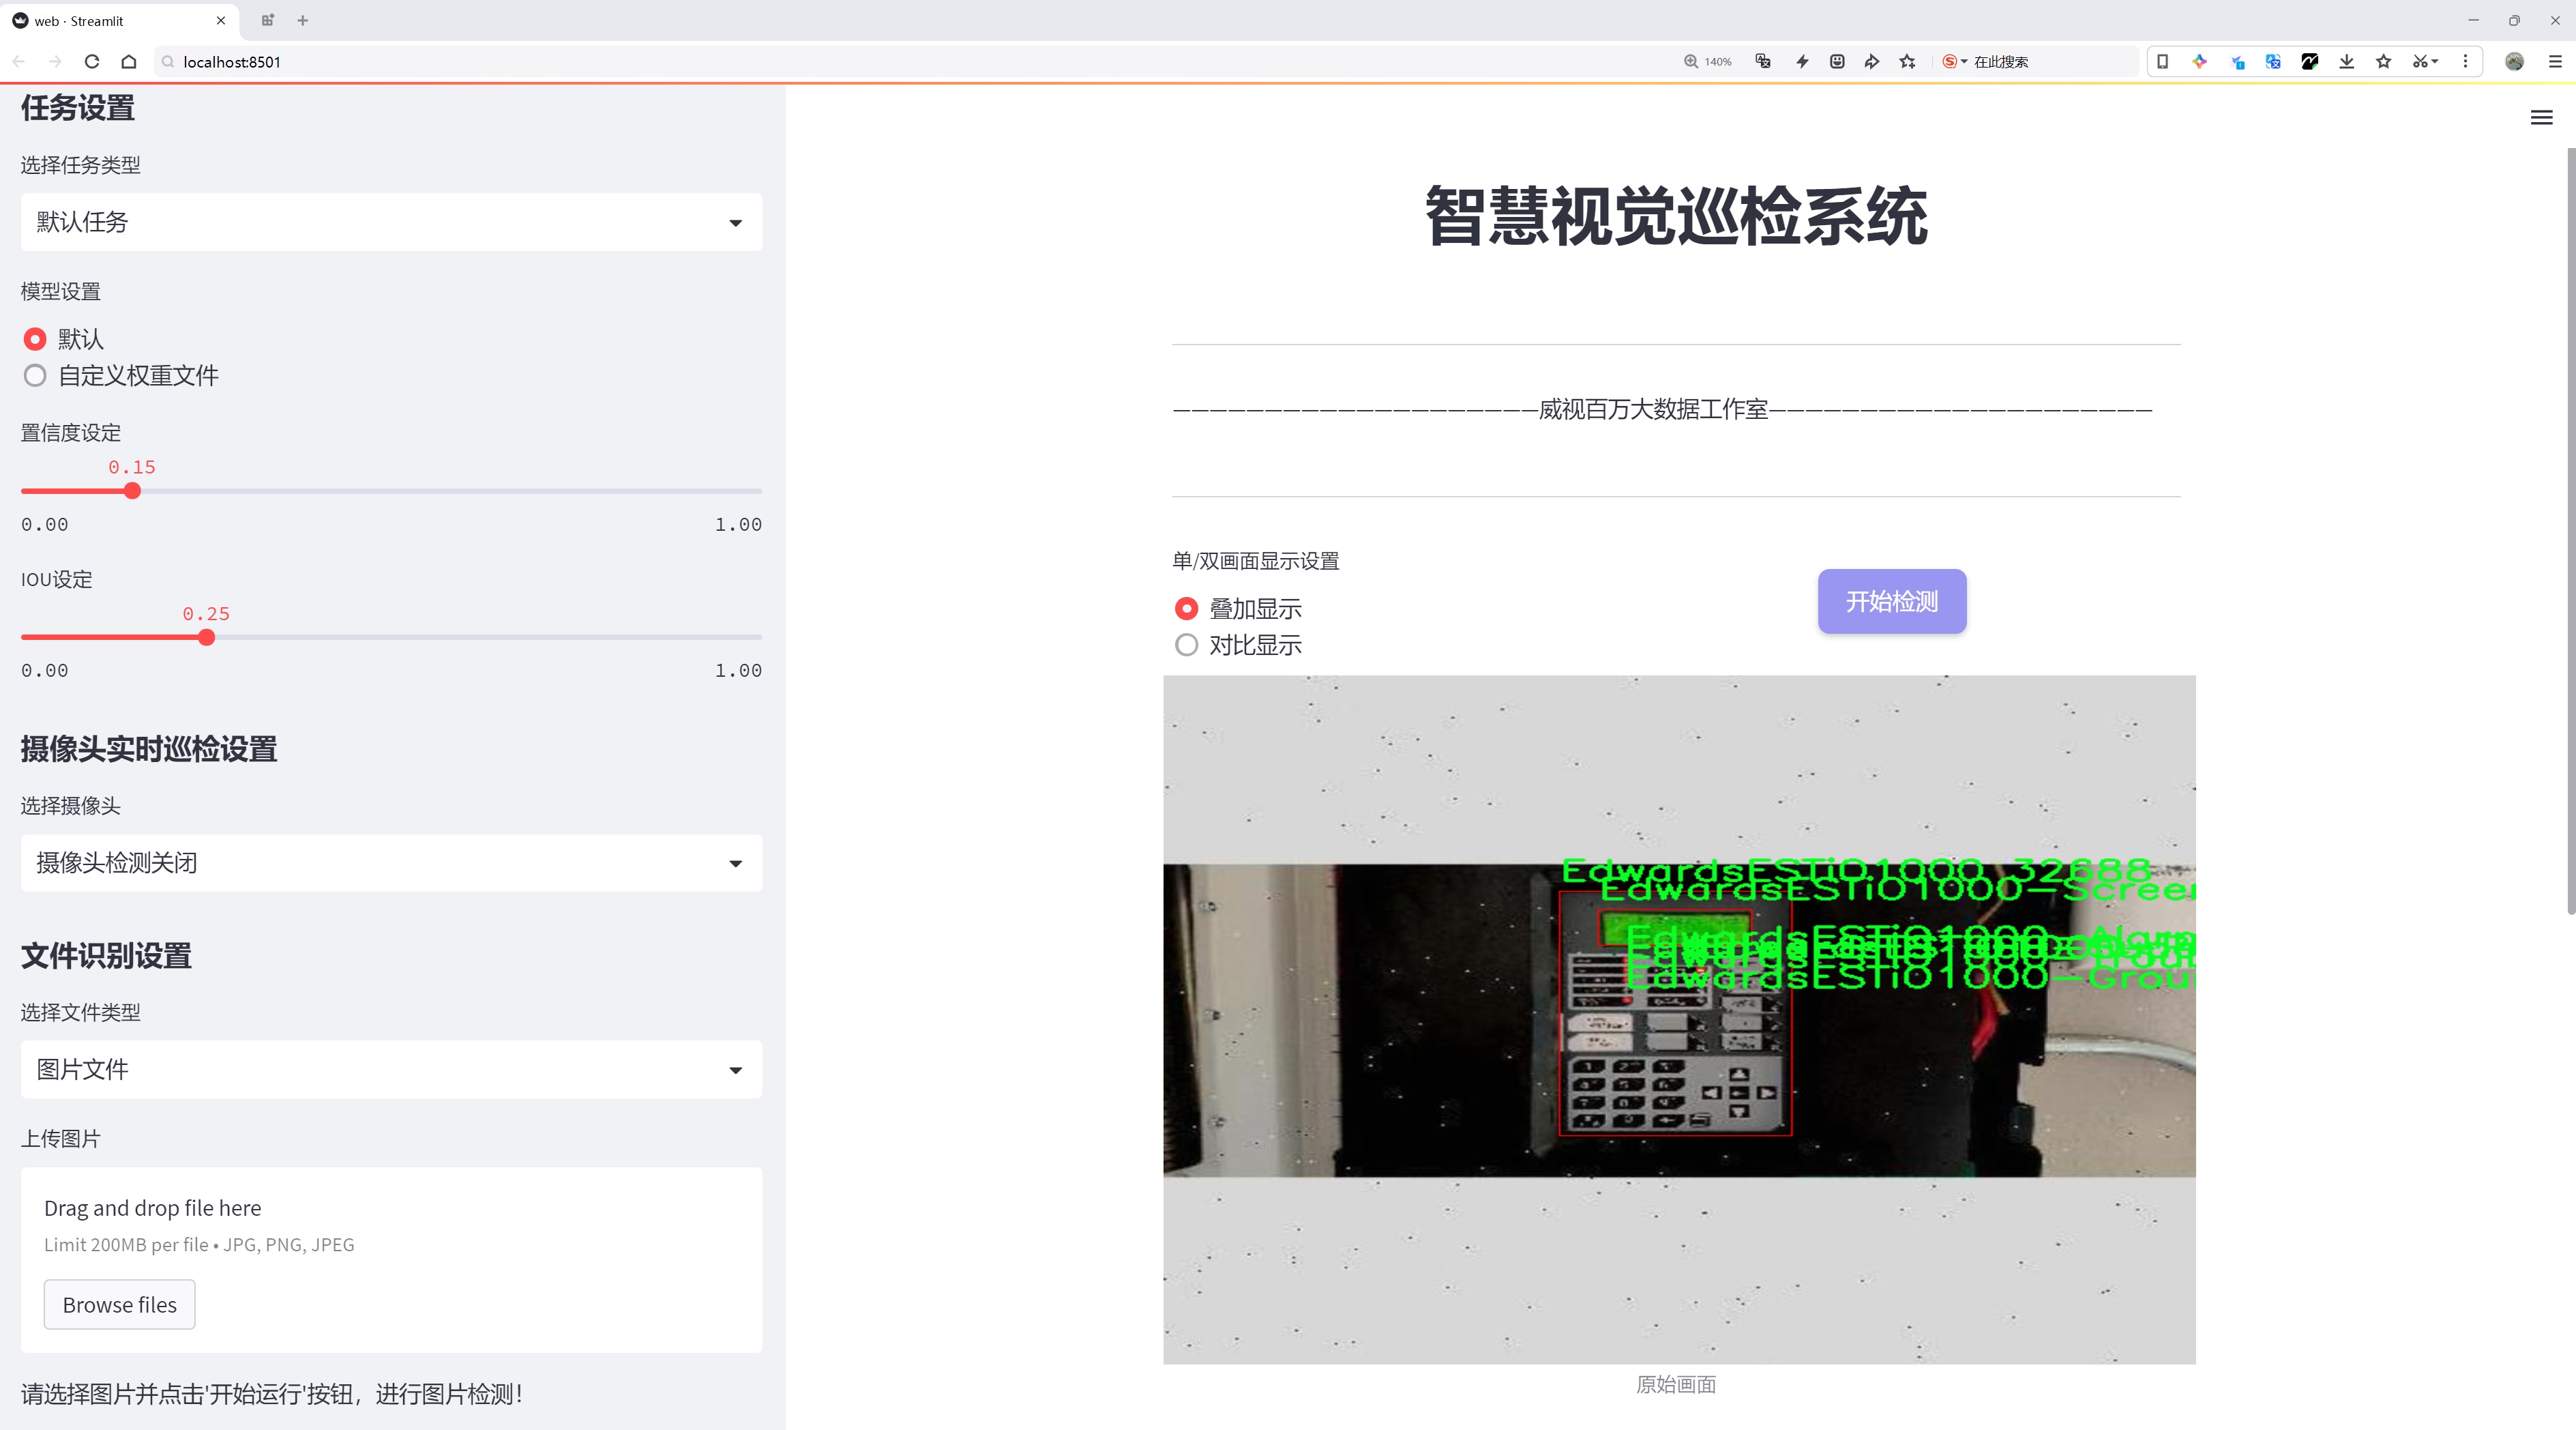Click the confidence value label 0.15

[x=132, y=467]
